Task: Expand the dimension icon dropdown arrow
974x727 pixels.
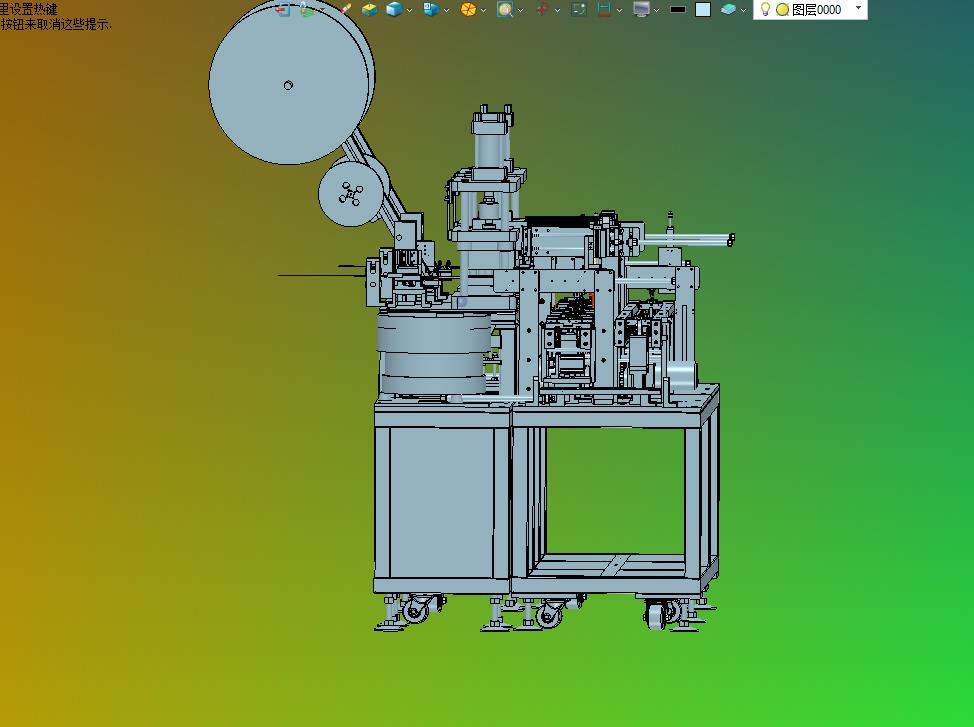Action: point(619,10)
